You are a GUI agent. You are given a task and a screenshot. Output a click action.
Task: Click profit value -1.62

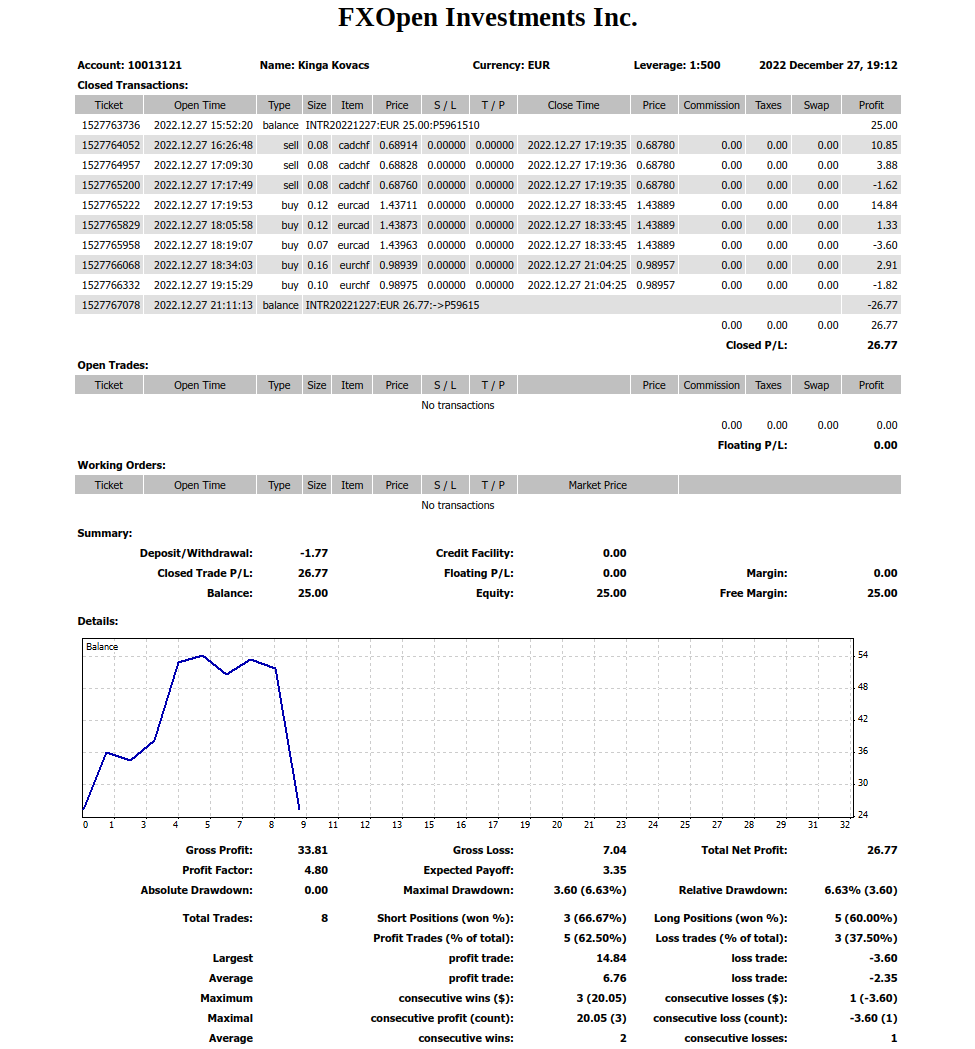(x=885, y=185)
